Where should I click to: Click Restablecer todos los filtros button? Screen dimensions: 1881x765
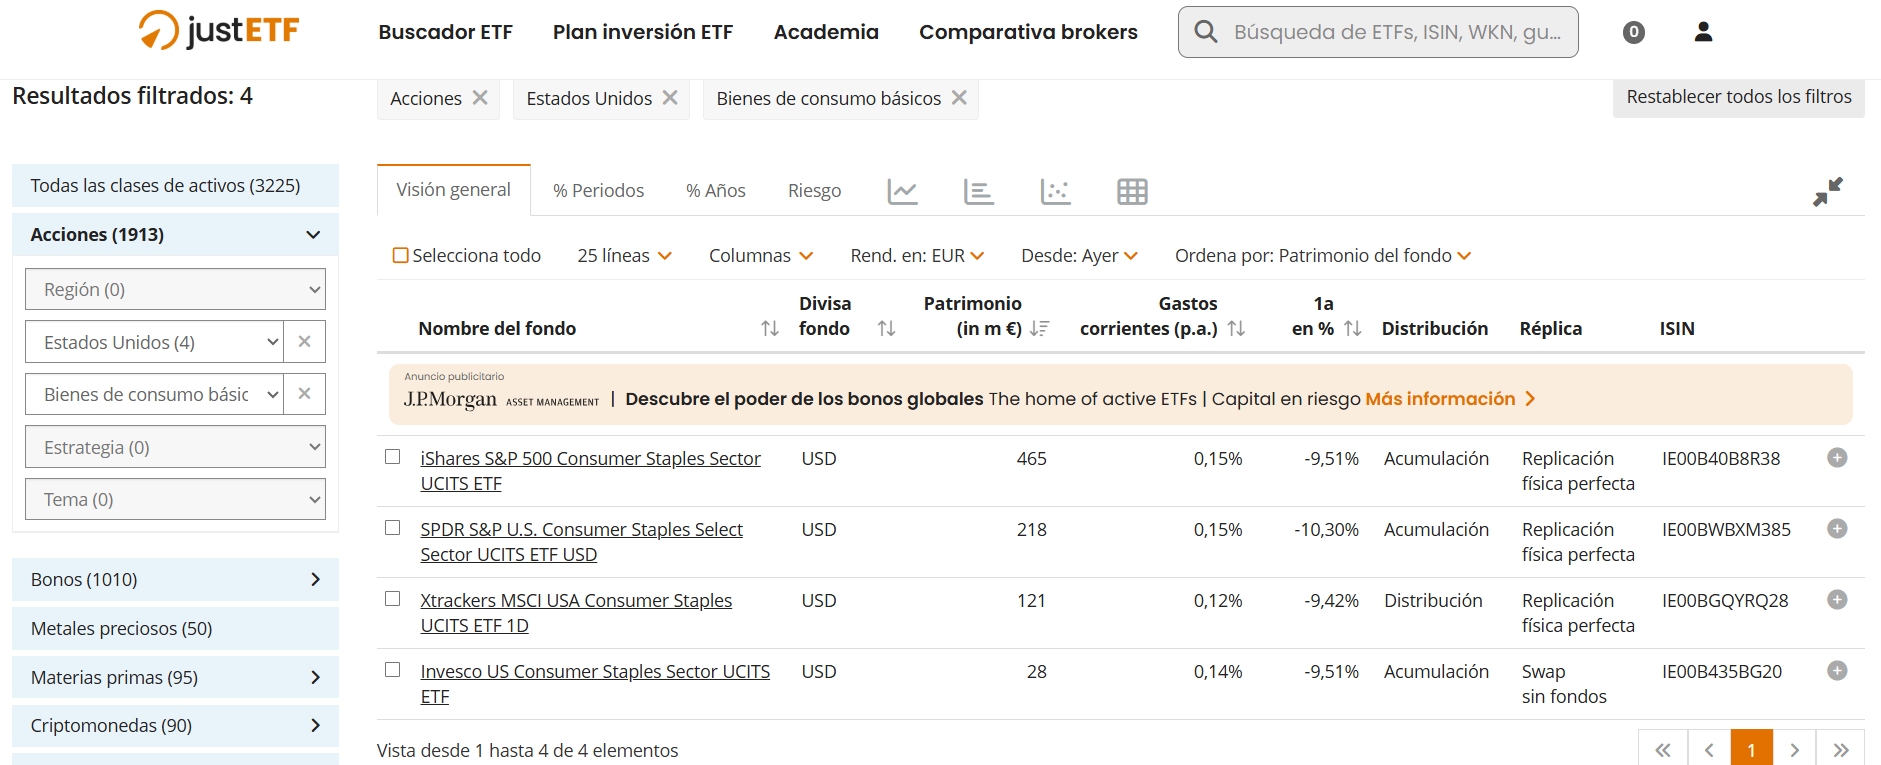coord(1738,97)
